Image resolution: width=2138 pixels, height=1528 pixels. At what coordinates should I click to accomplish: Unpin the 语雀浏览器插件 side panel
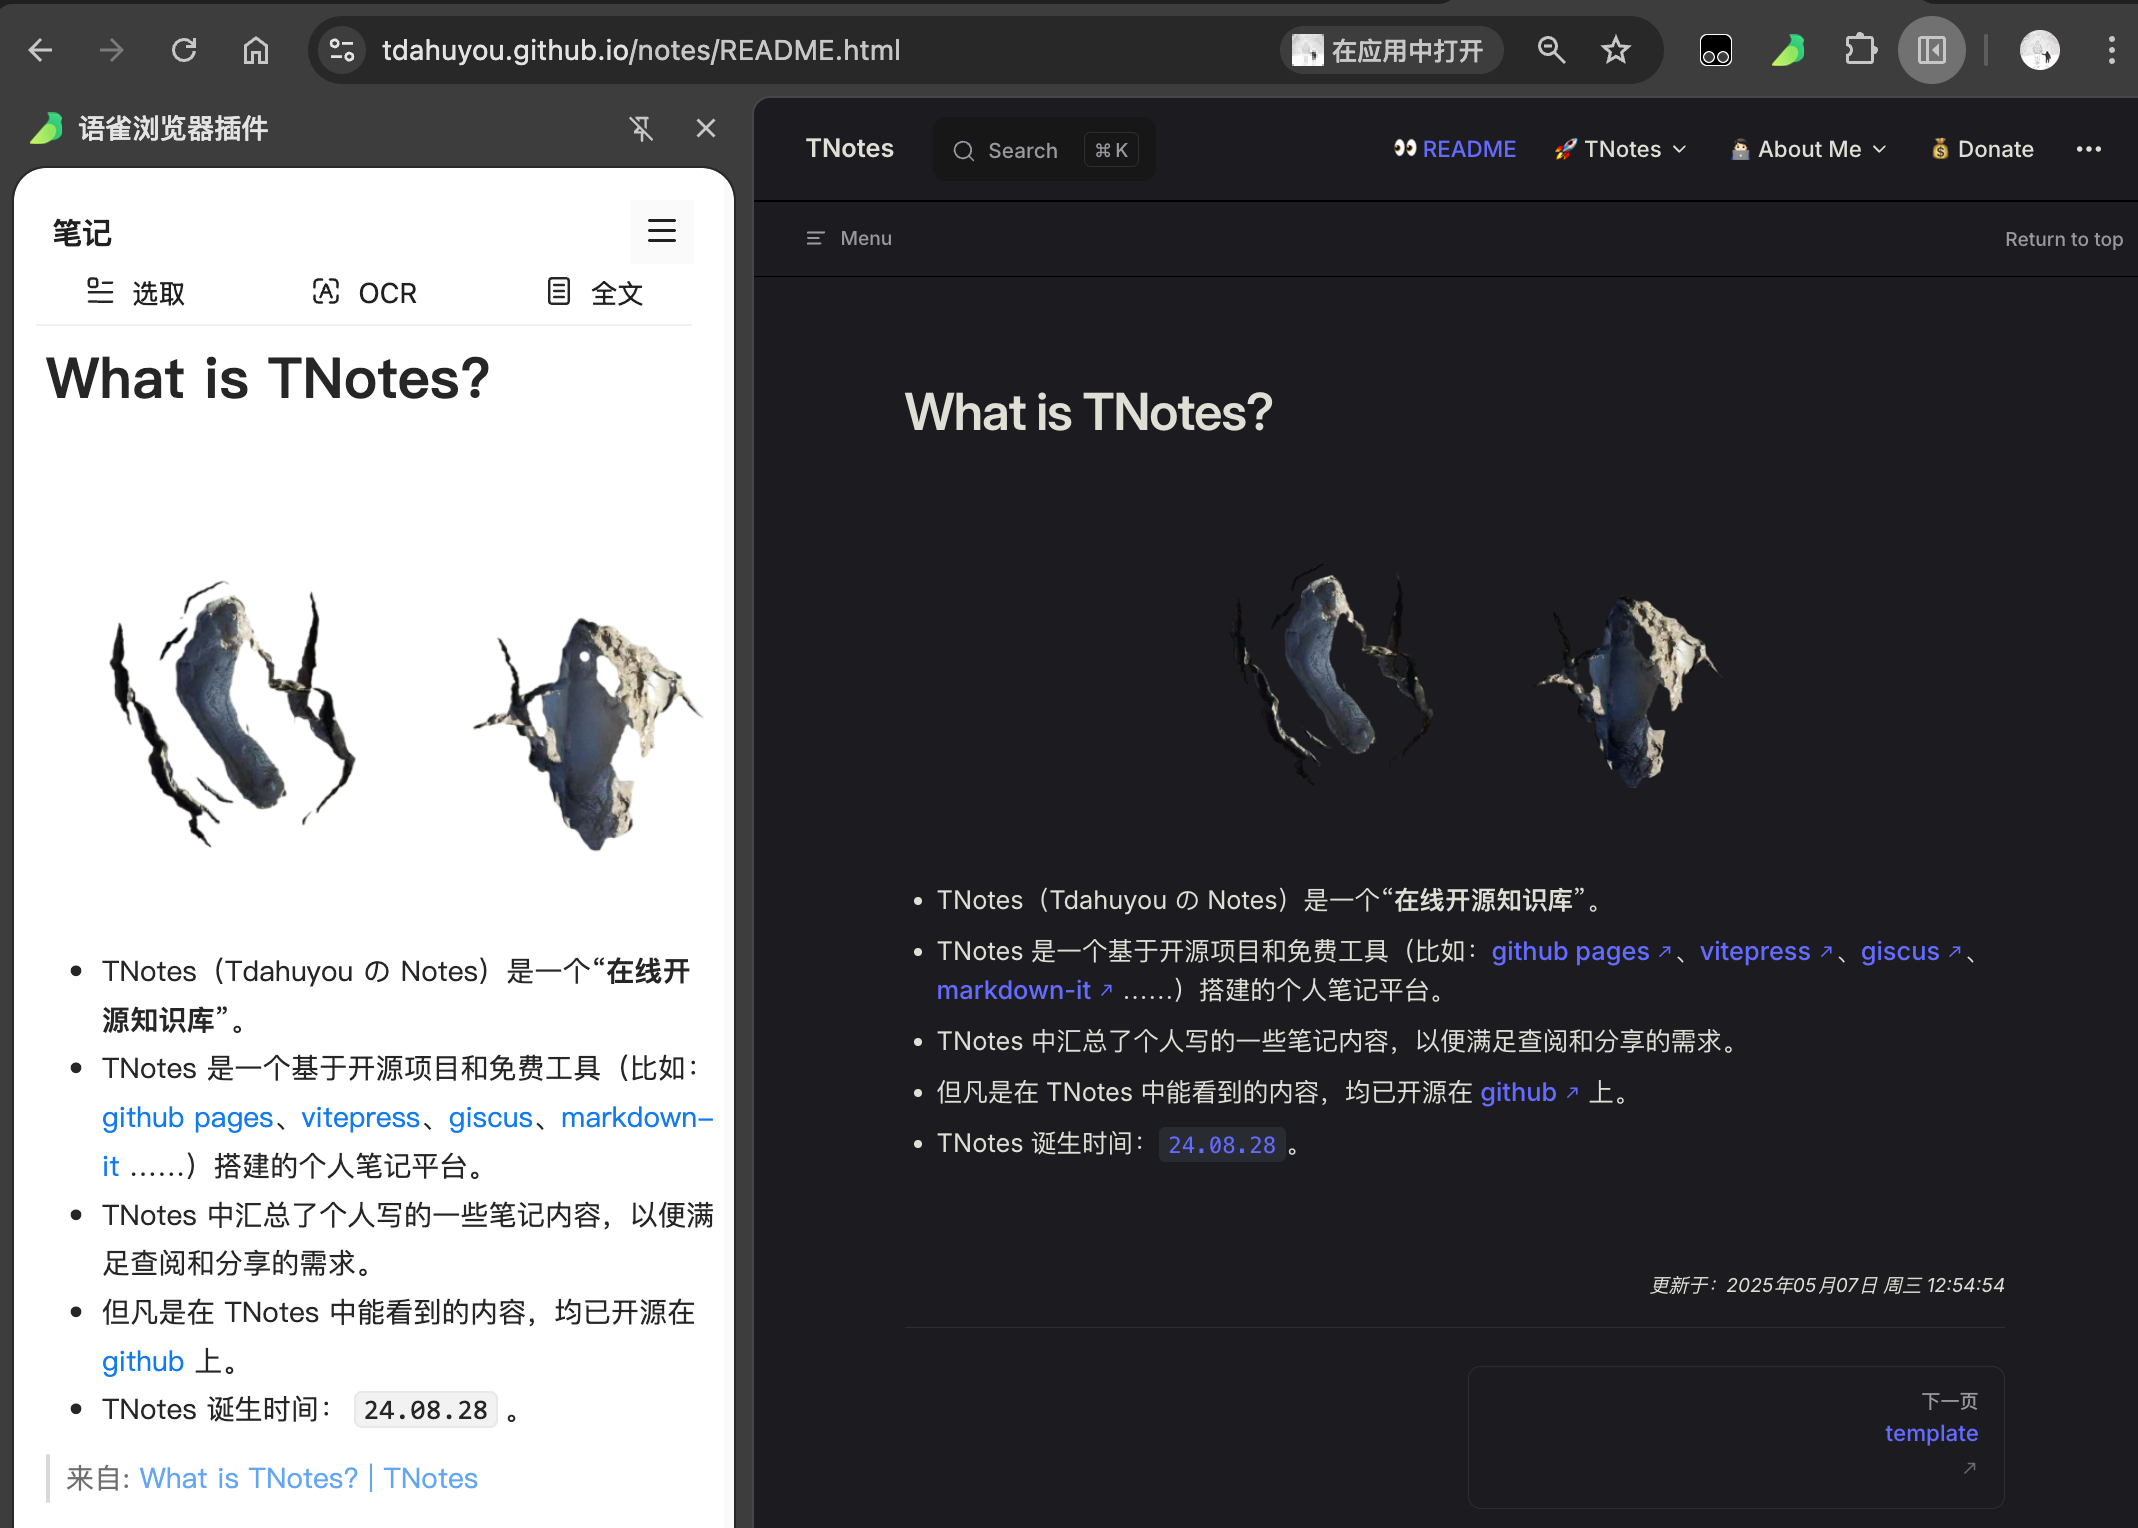pyautogui.click(x=641, y=128)
